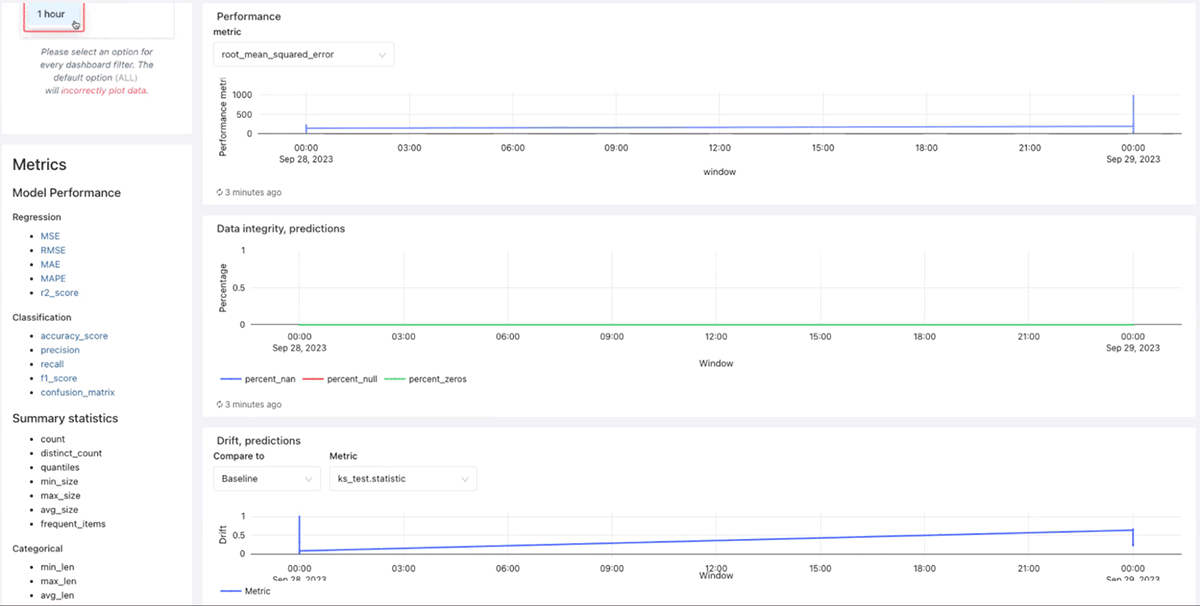This screenshot has width=1200, height=606.
Task: Open the recall metric link
Action: [x=52, y=364]
